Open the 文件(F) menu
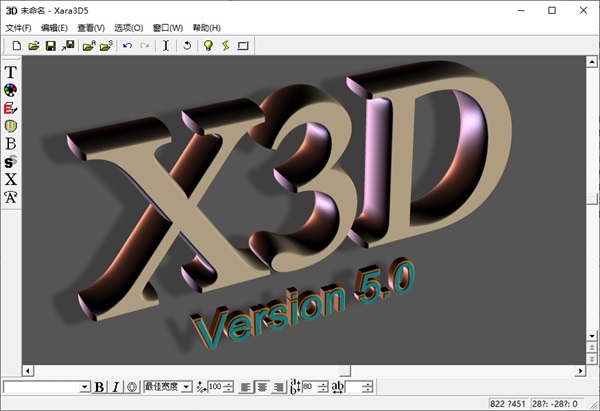The height and width of the screenshot is (411, 600). [x=18, y=28]
